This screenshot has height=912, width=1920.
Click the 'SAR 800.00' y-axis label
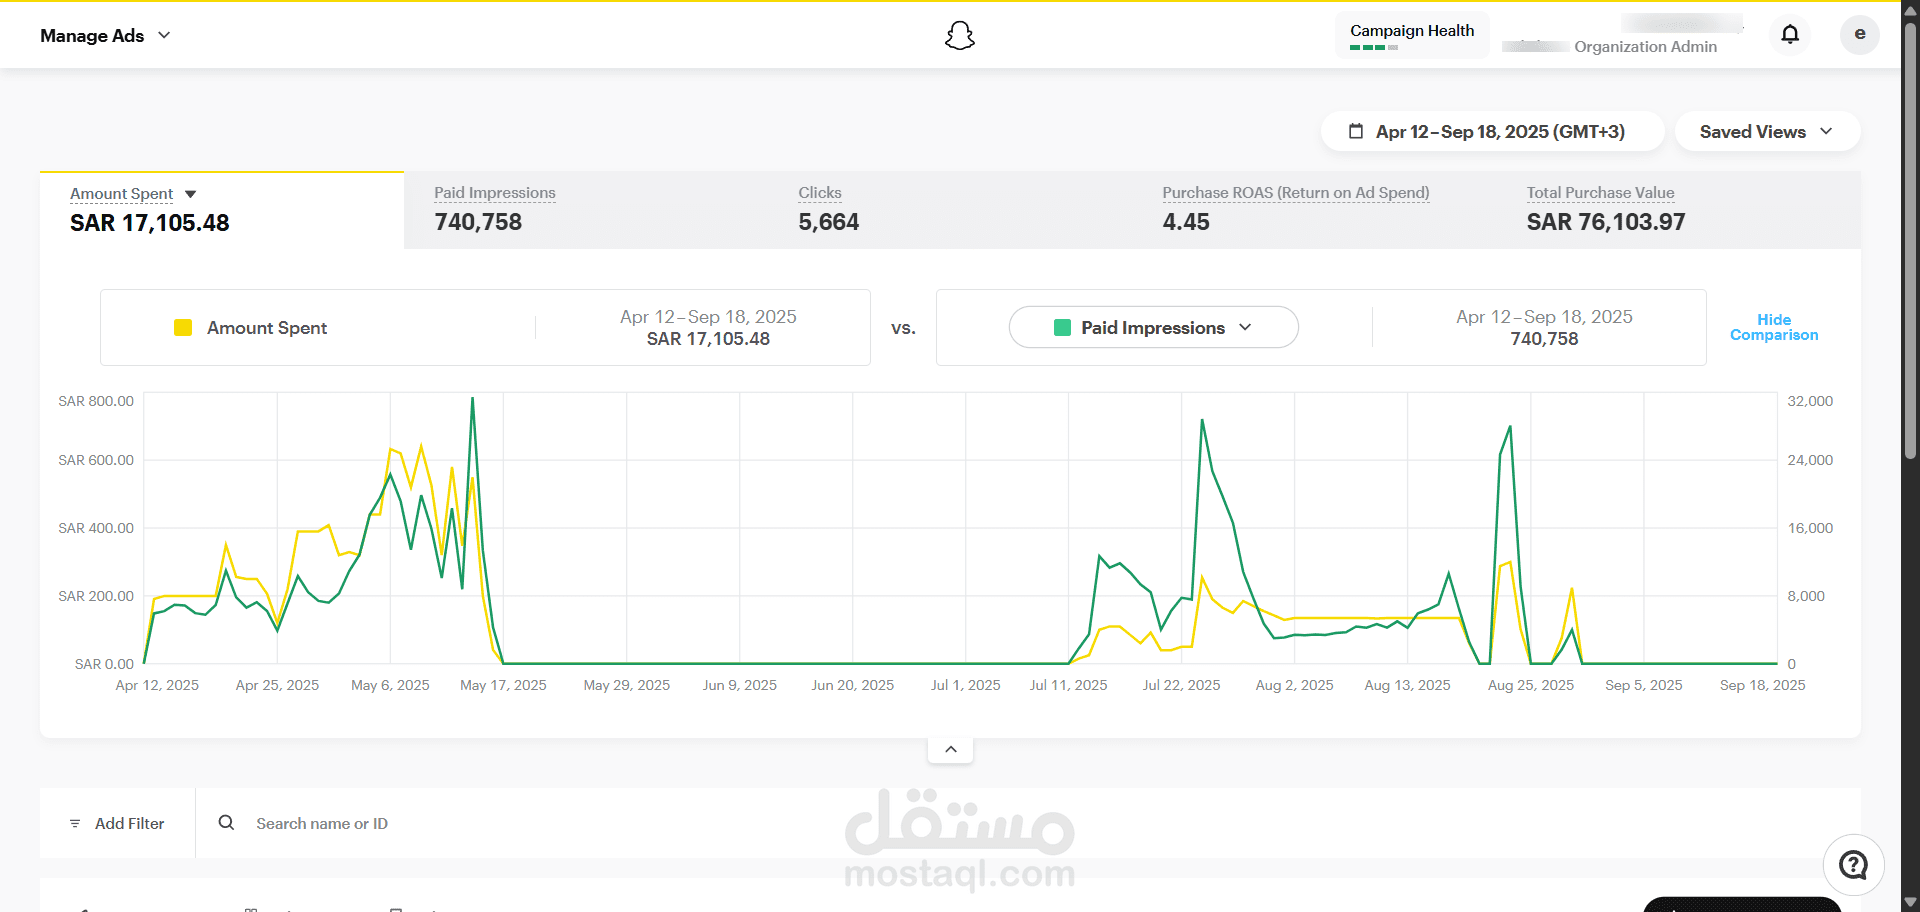coord(96,401)
